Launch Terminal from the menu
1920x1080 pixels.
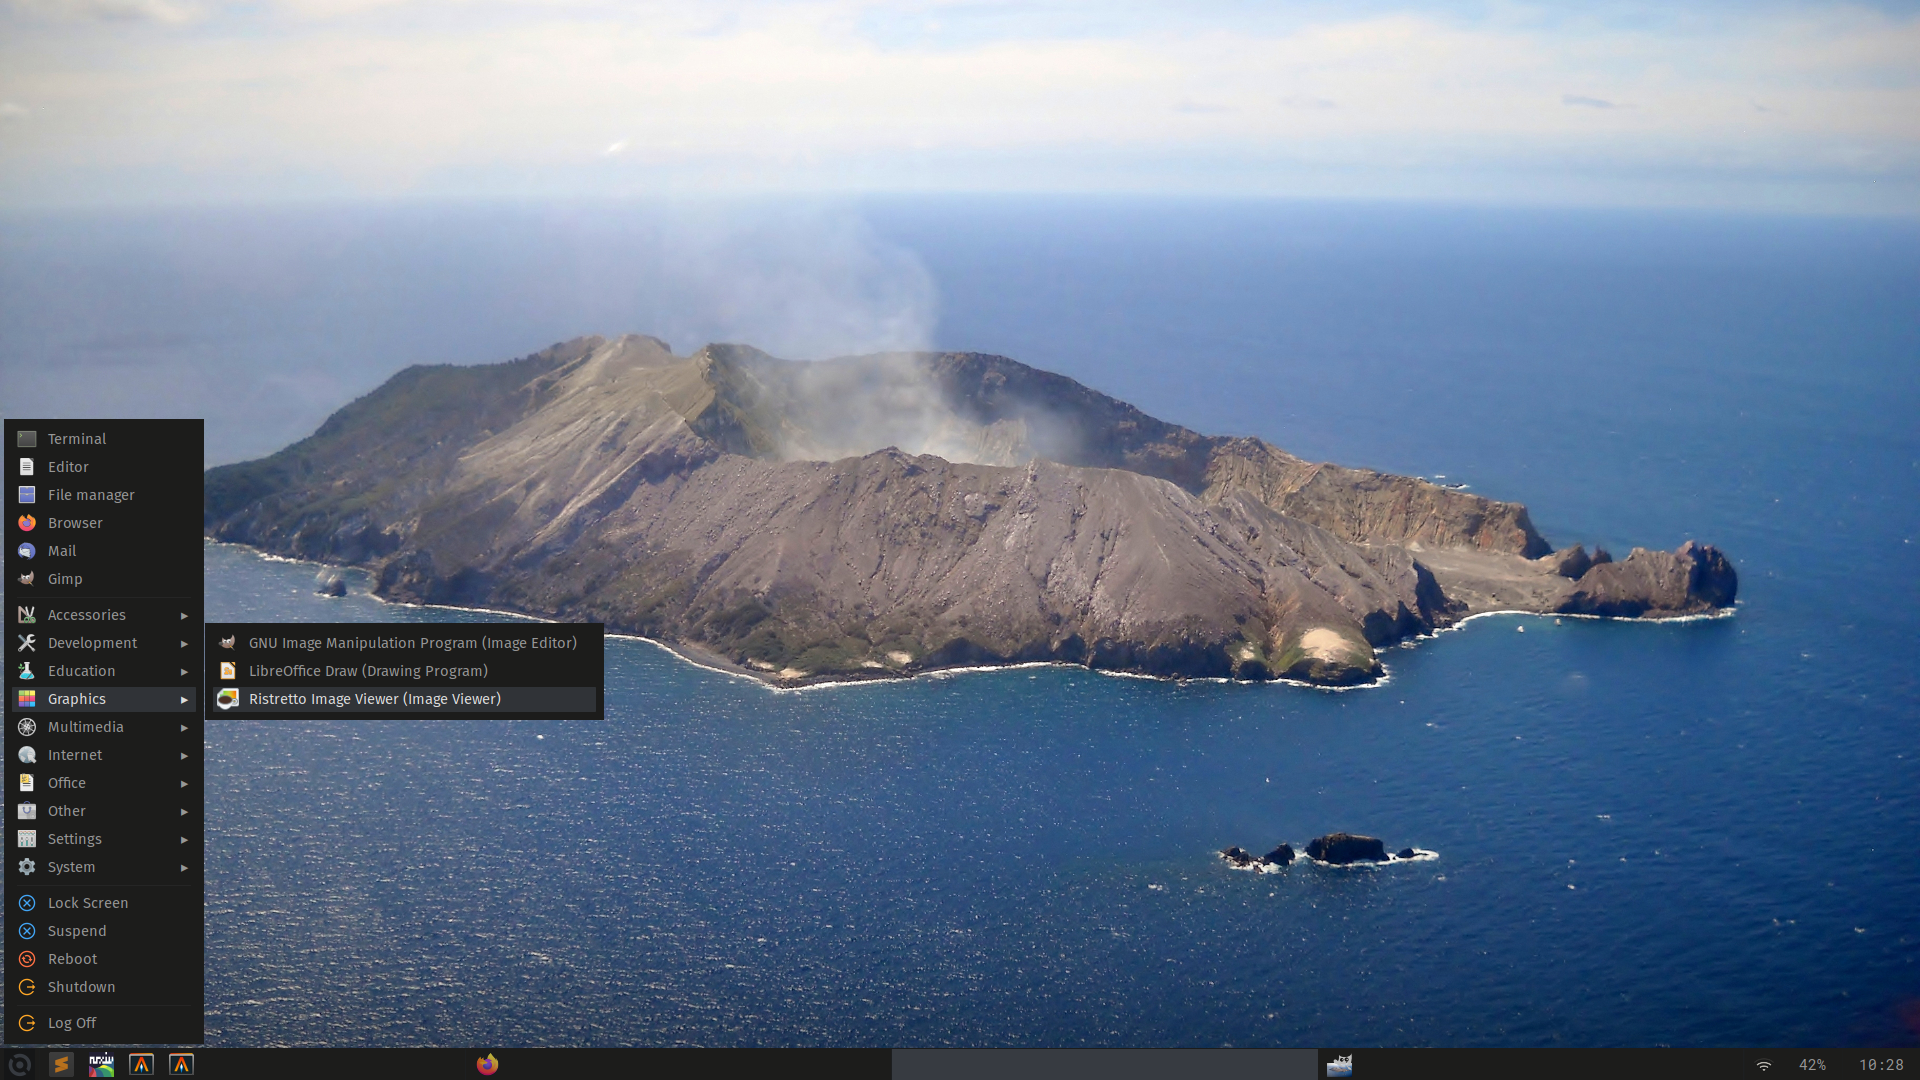104,439
